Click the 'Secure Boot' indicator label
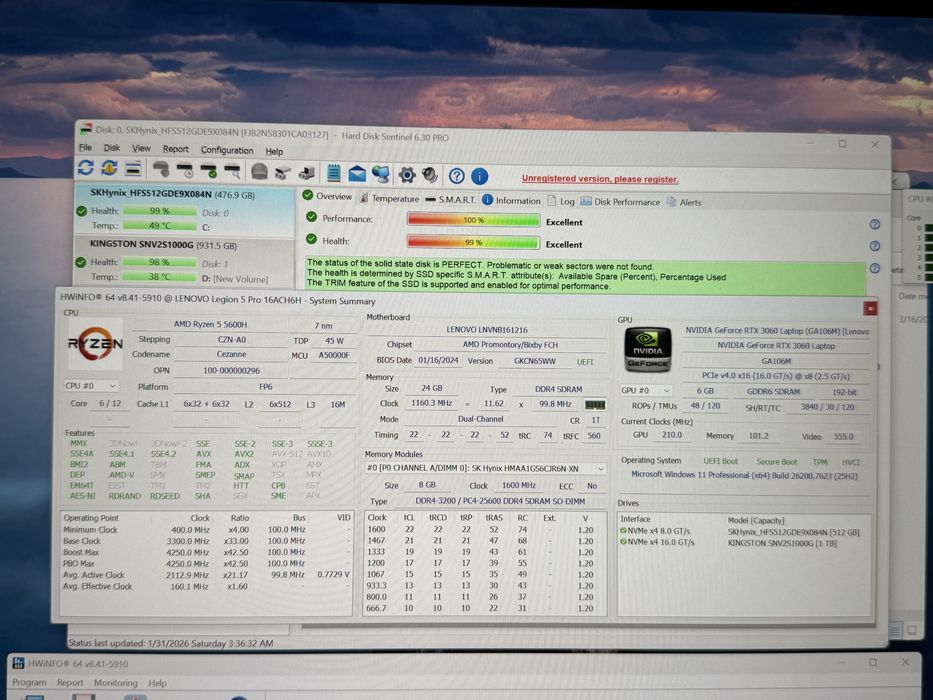 click(777, 462)
